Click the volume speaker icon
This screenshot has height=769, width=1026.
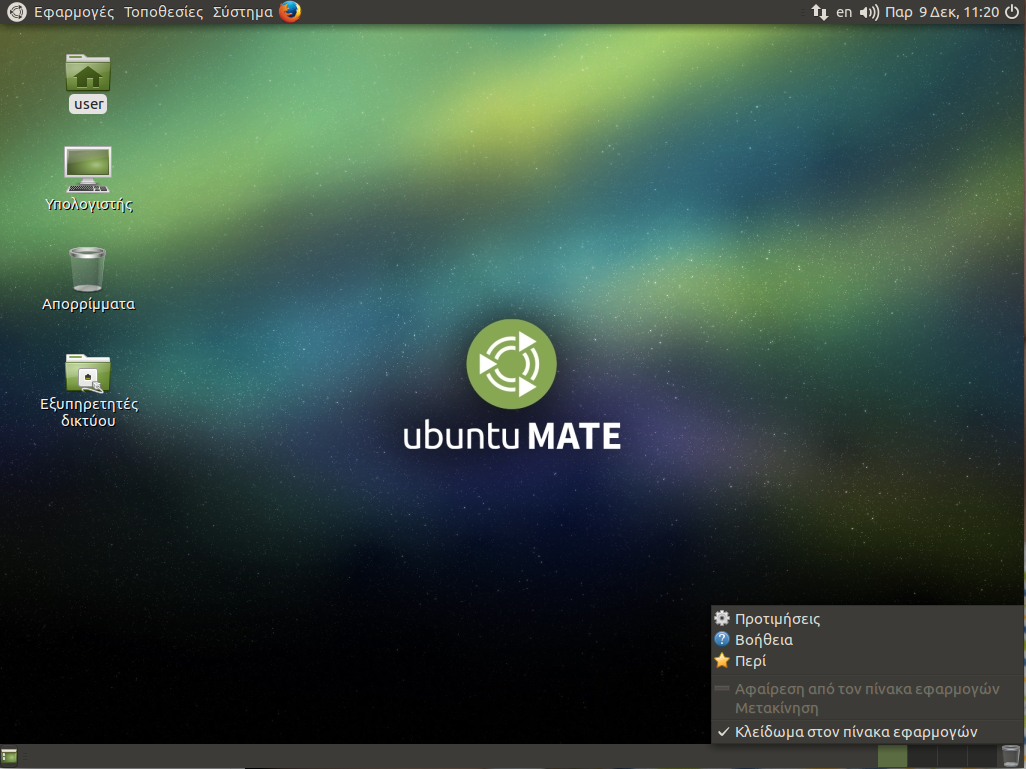tap(869, 12)
